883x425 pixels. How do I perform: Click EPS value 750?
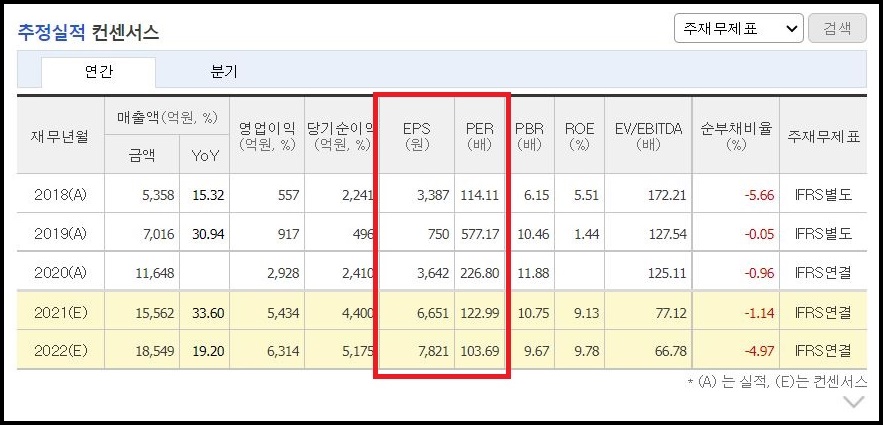coord(438,234)
